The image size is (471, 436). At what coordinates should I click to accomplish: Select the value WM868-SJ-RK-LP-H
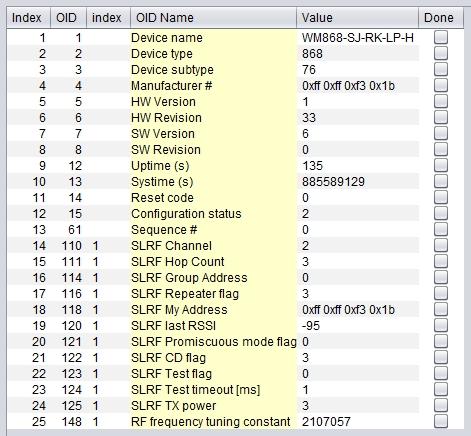pos(358,38)
